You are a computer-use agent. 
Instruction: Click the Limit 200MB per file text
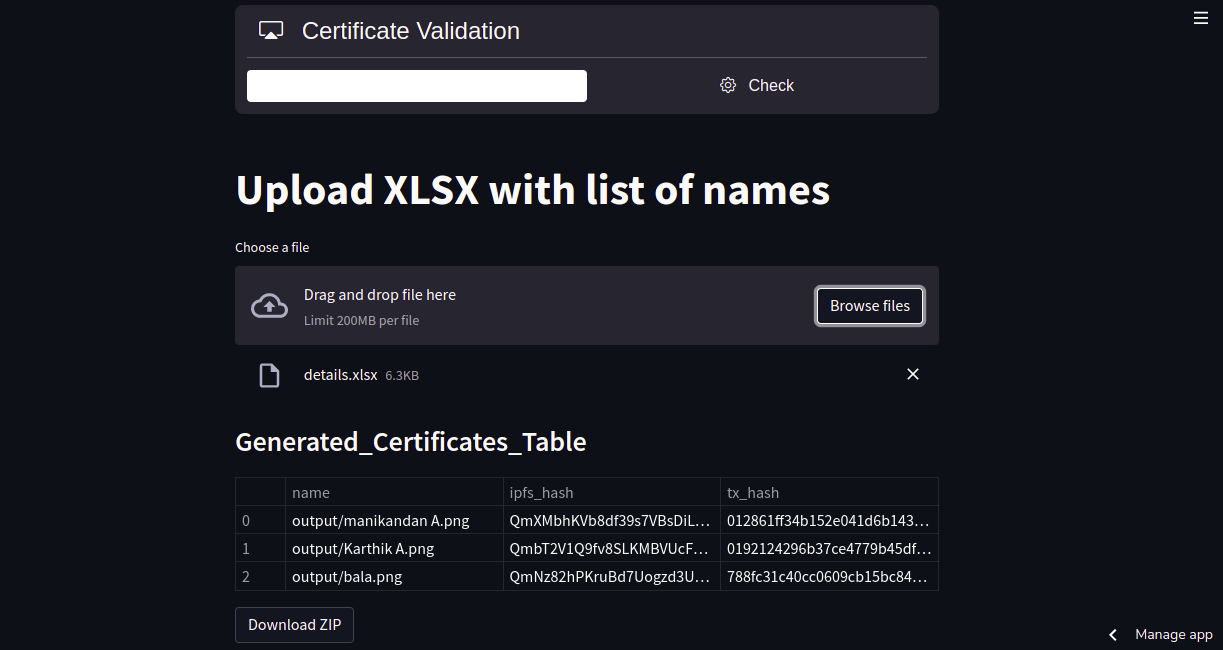tap(362, 321)
